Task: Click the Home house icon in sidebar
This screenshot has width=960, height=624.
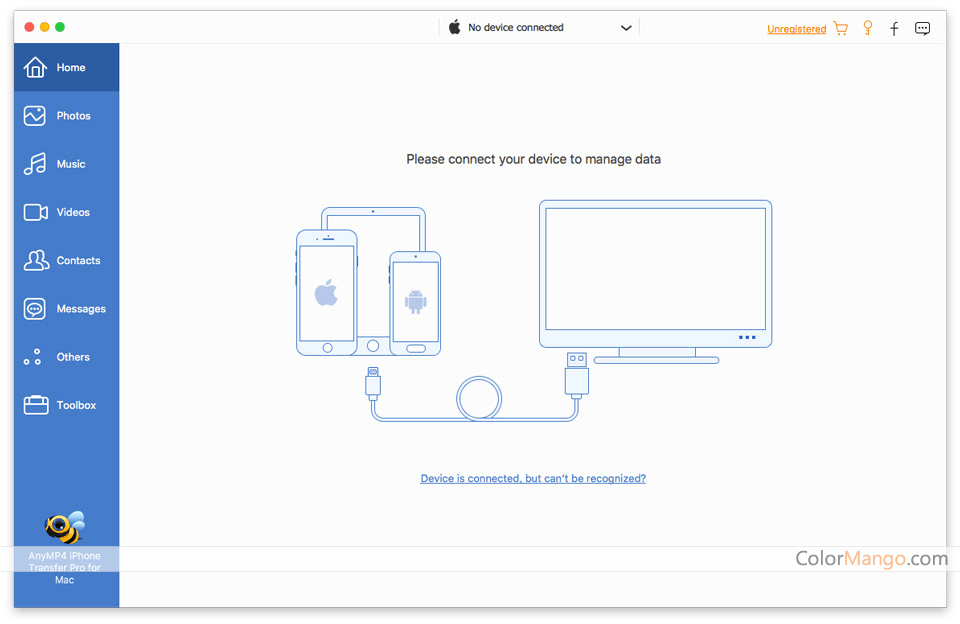Action: click(x=35, y=68)
